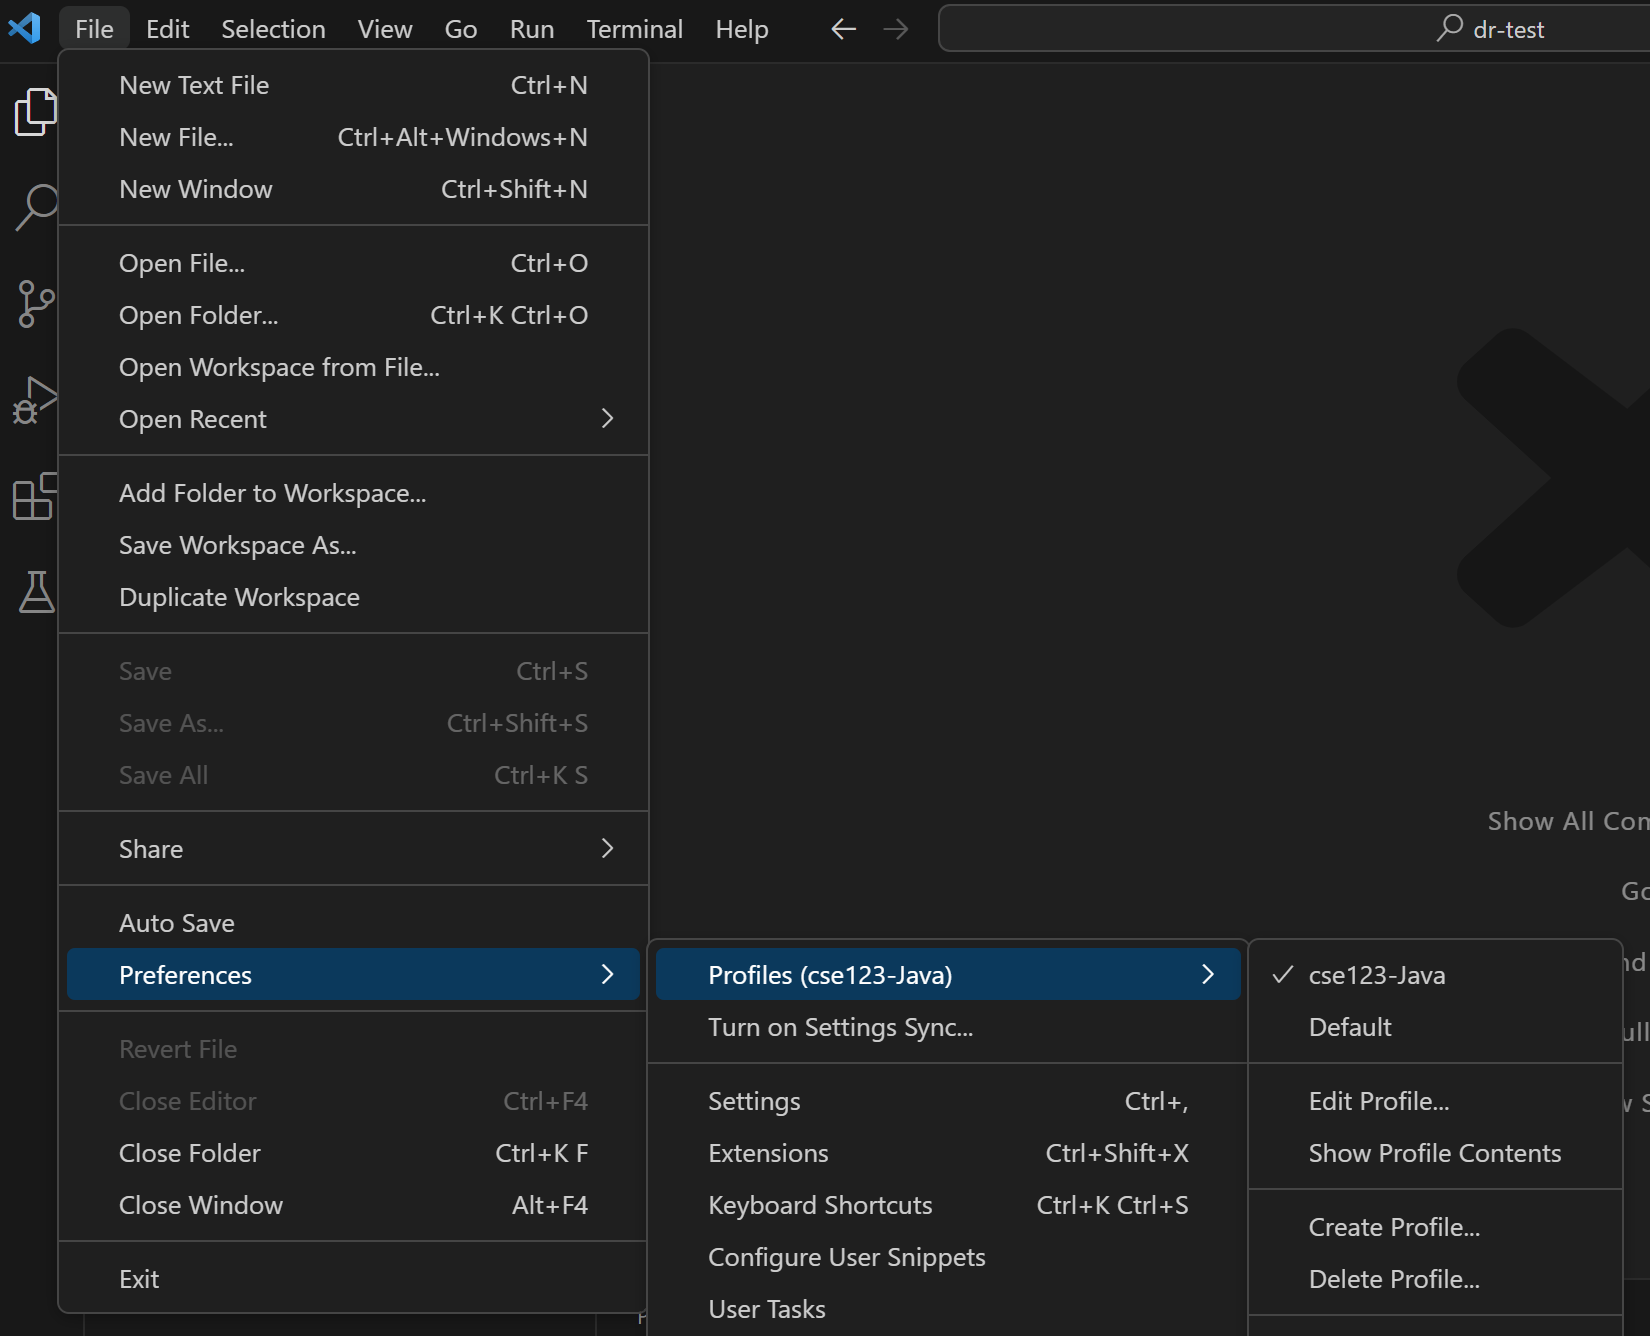Select the Search icon in the activity bar

(x=36, y=207)
